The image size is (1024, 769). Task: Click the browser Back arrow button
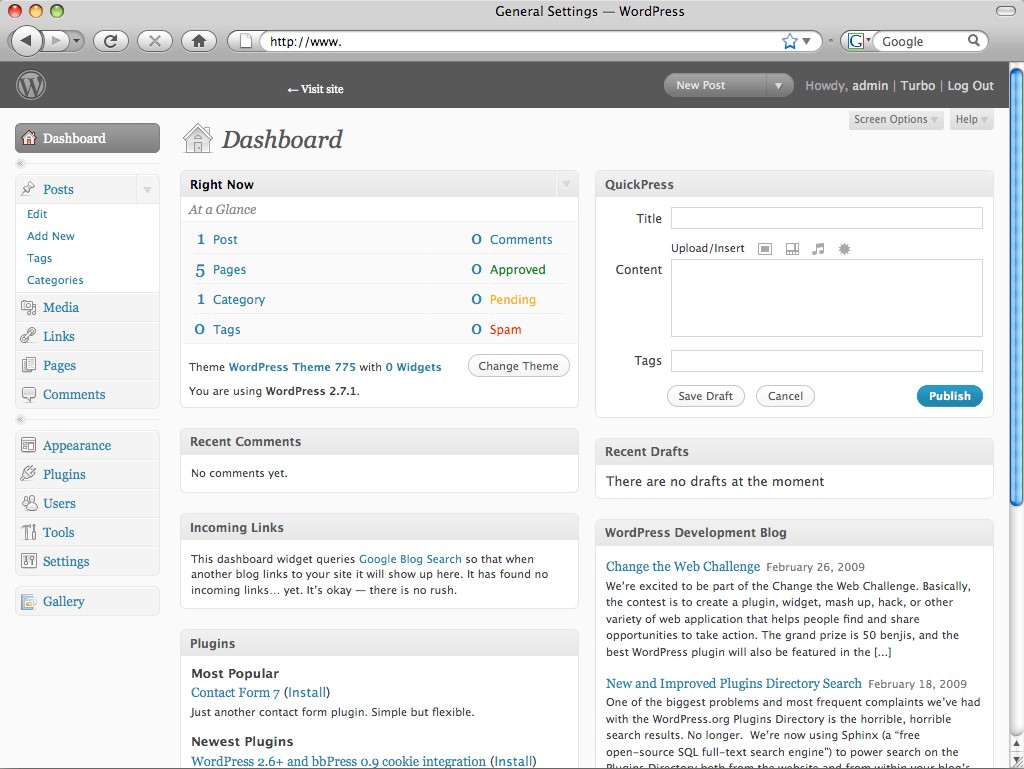point(25,41)
